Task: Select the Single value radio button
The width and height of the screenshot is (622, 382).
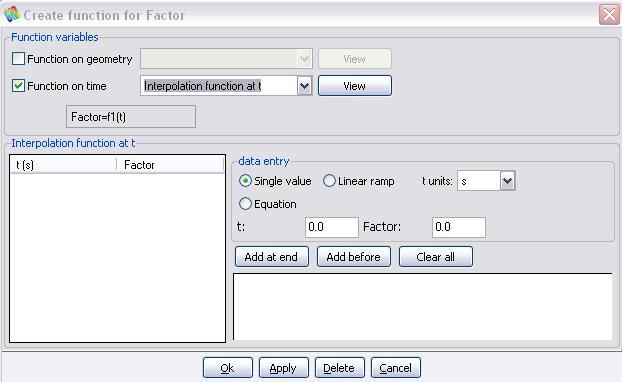Action: [x=245, y=181]
